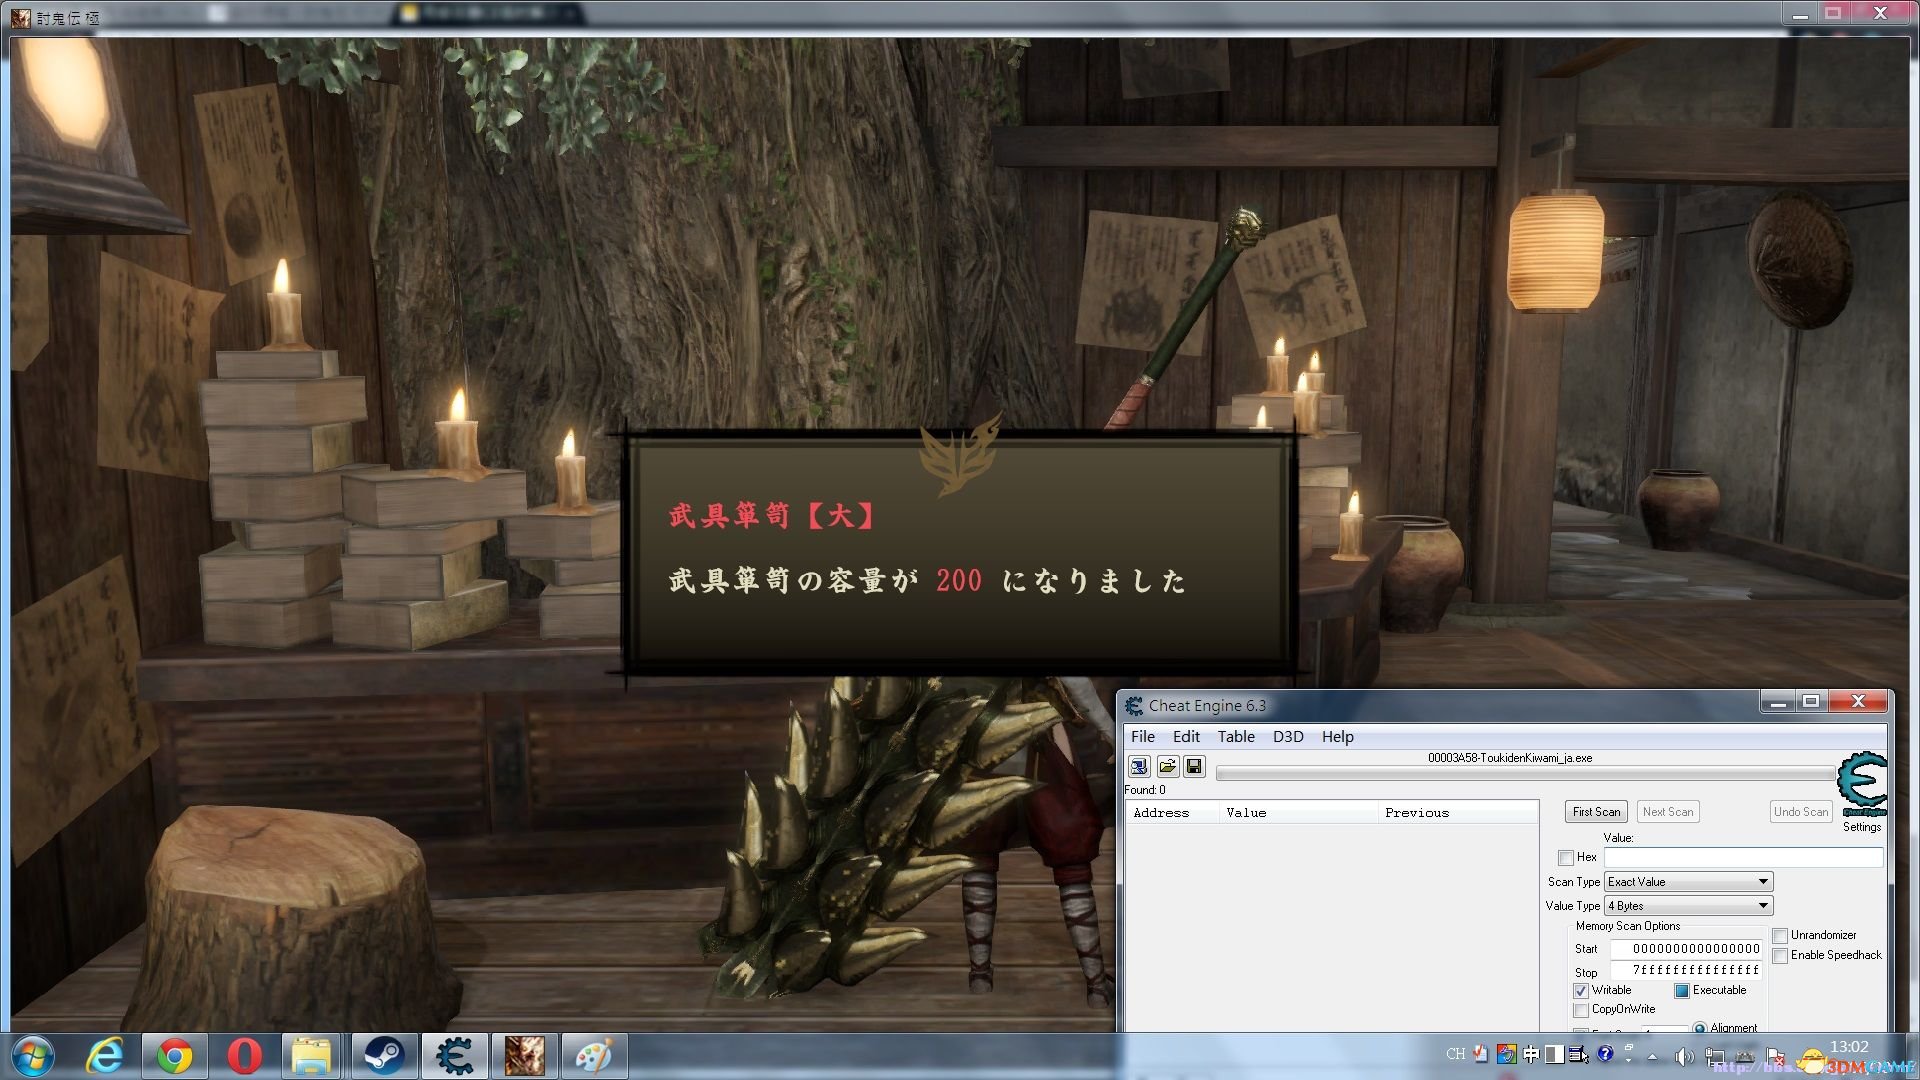Click the volume speaker tray icon

point(1684,1056)
